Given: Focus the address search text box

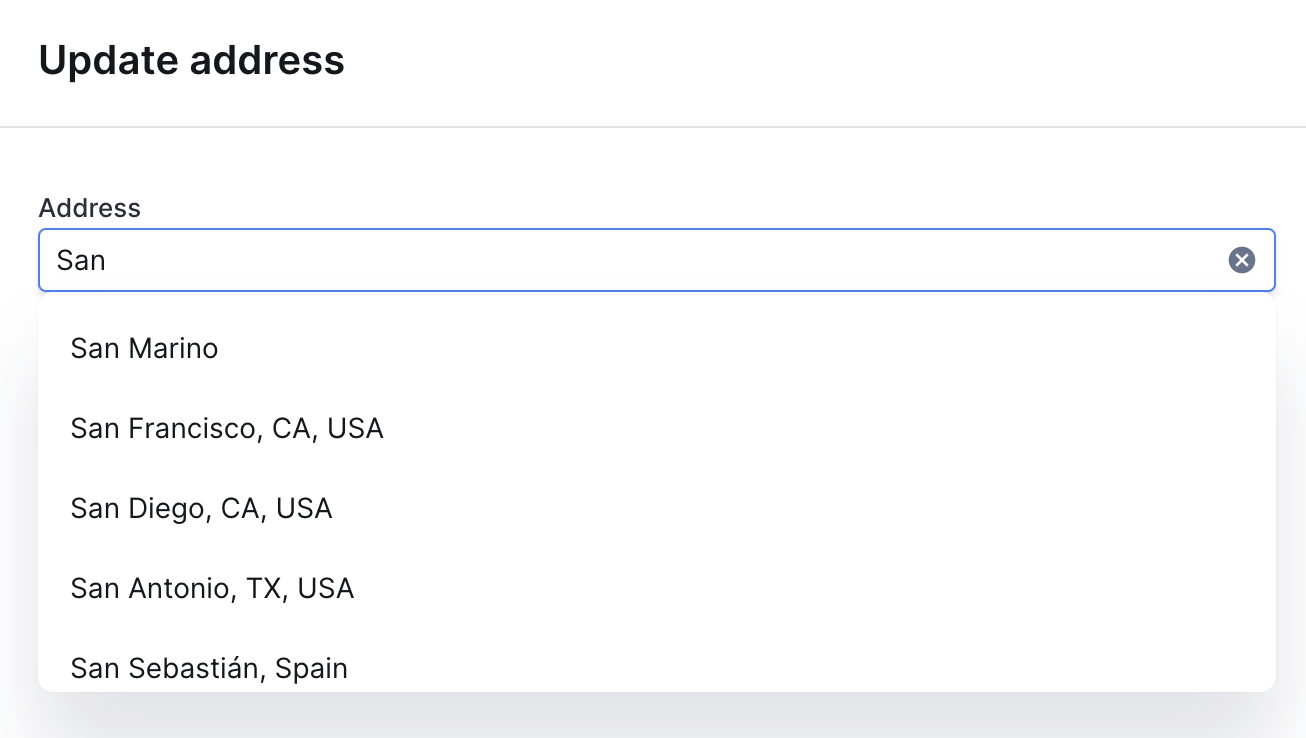Looking at the screenshot, I should (x=640, y=261).
